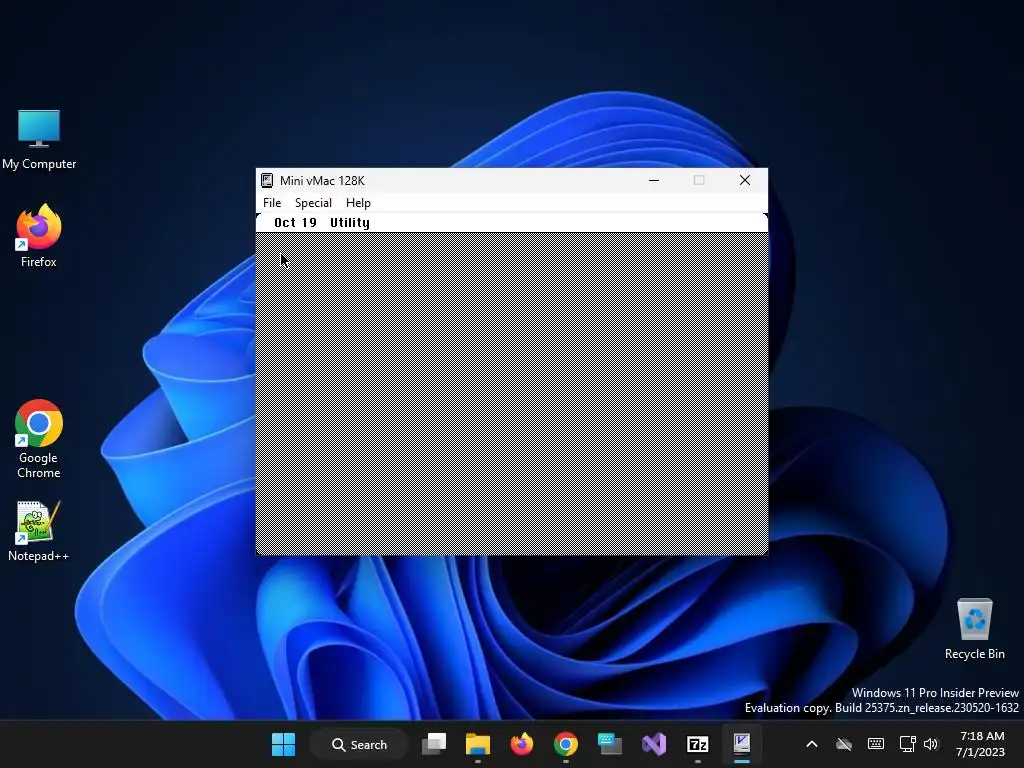The height and width of the screenshot is (768, 1024).
Task: Click the Oct 19 menu in emulated Mac
Action: [x=295, y=223]
